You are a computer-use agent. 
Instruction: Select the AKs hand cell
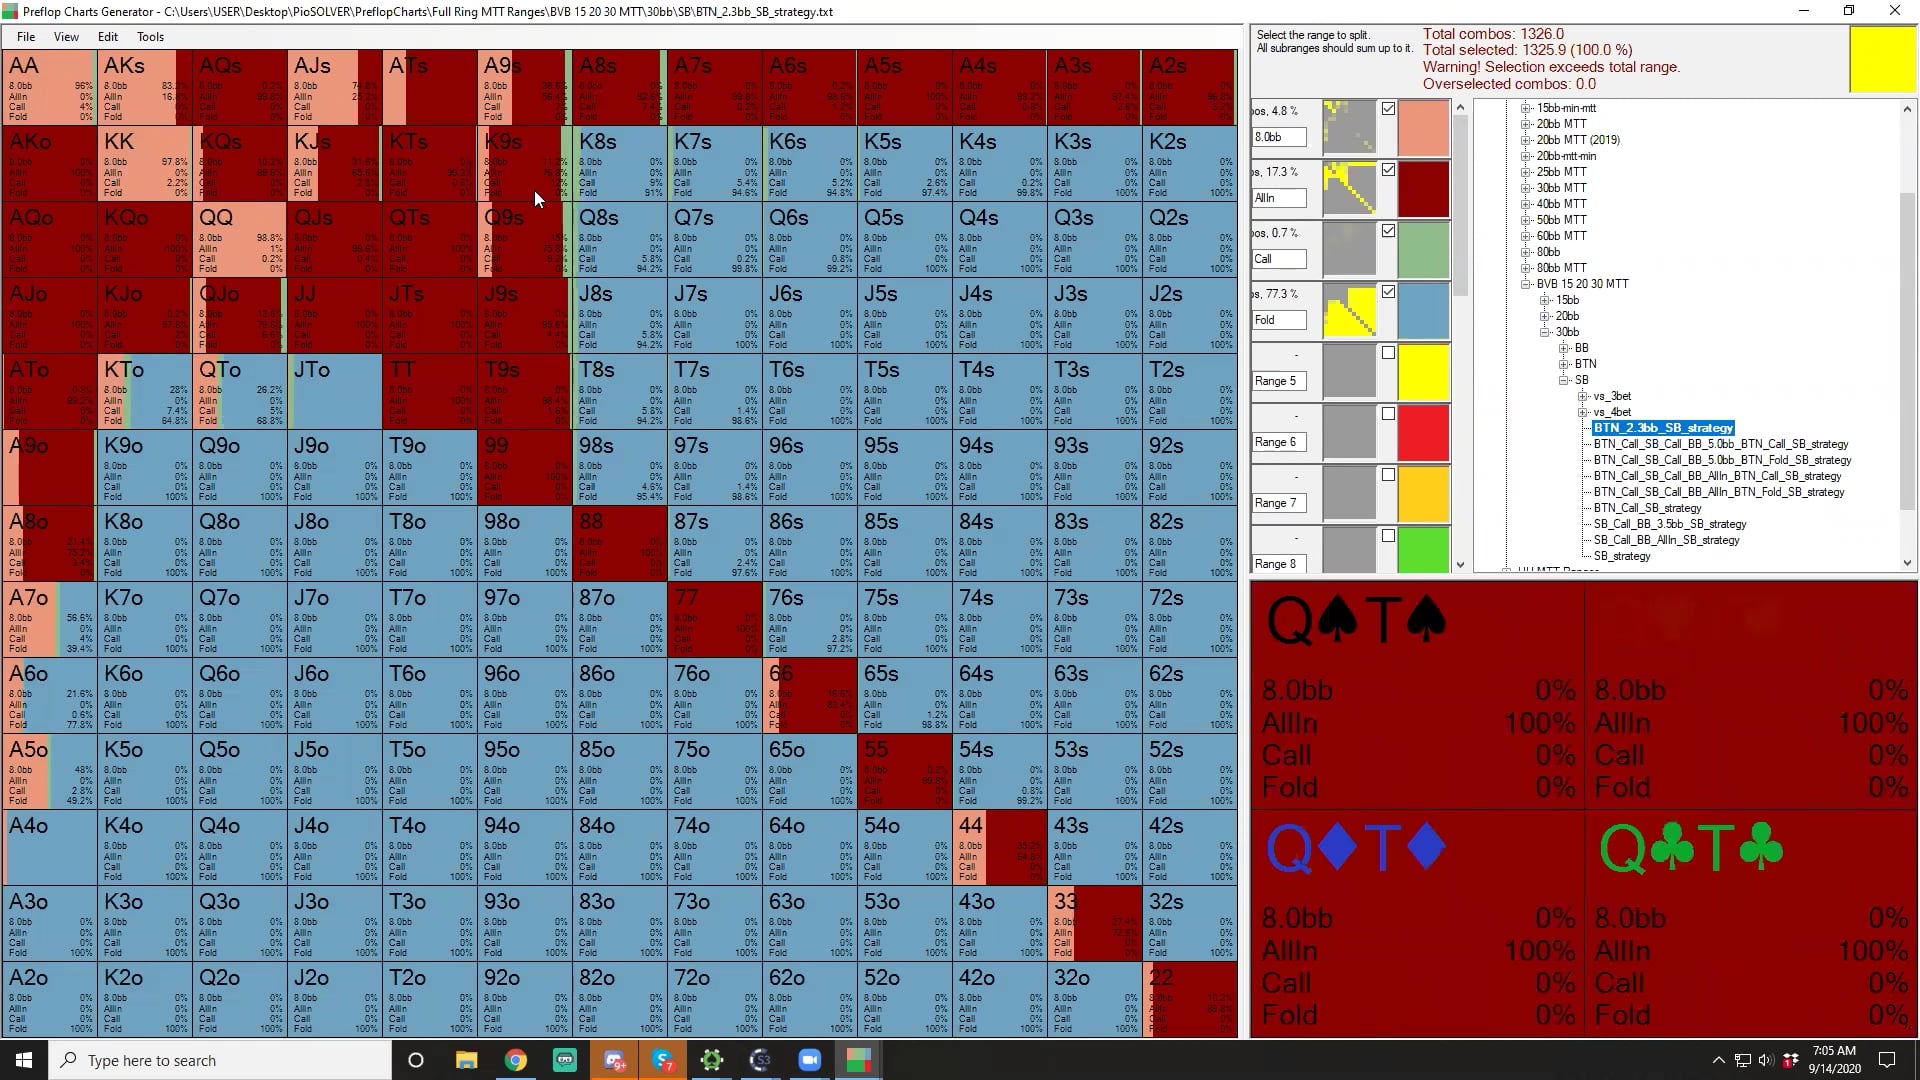pos(144,87)
